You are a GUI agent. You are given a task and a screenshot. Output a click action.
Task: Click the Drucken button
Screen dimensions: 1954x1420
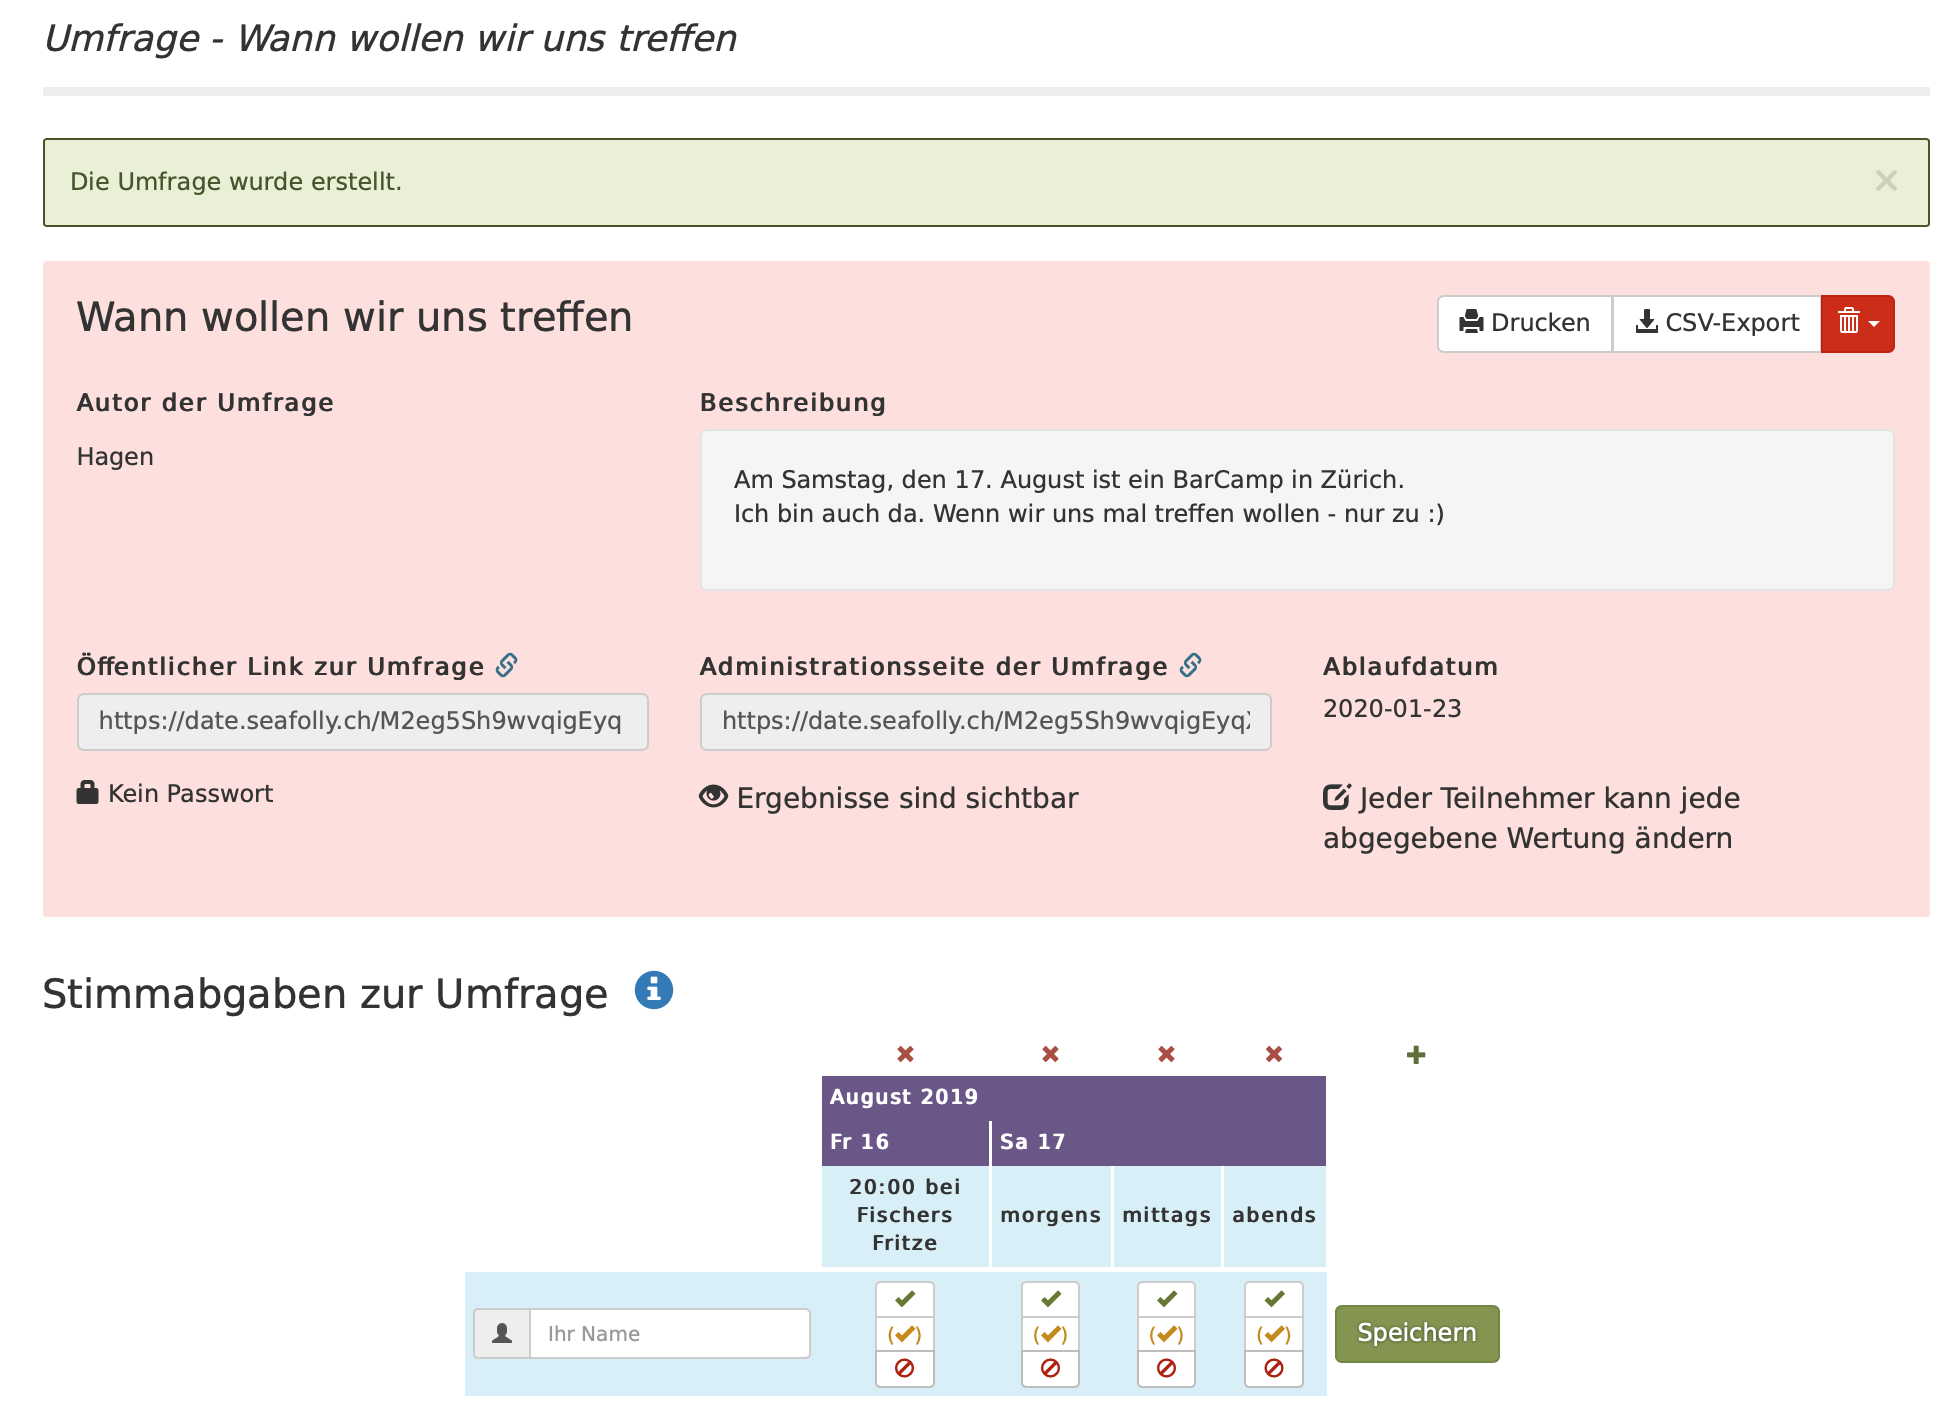(1524, 322)
